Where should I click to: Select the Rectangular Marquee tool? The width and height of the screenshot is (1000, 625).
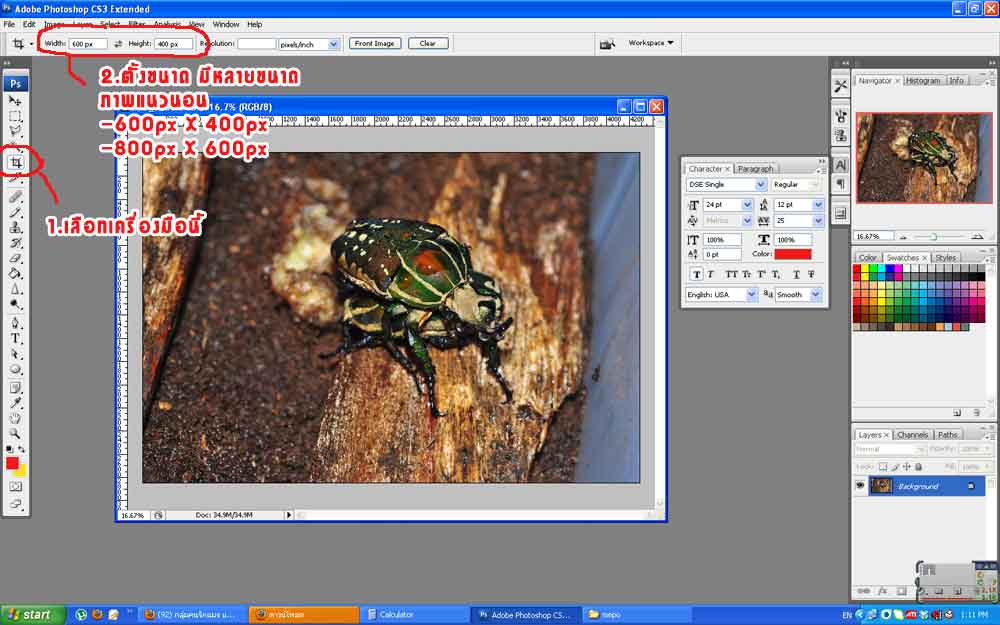coord(16,116)
